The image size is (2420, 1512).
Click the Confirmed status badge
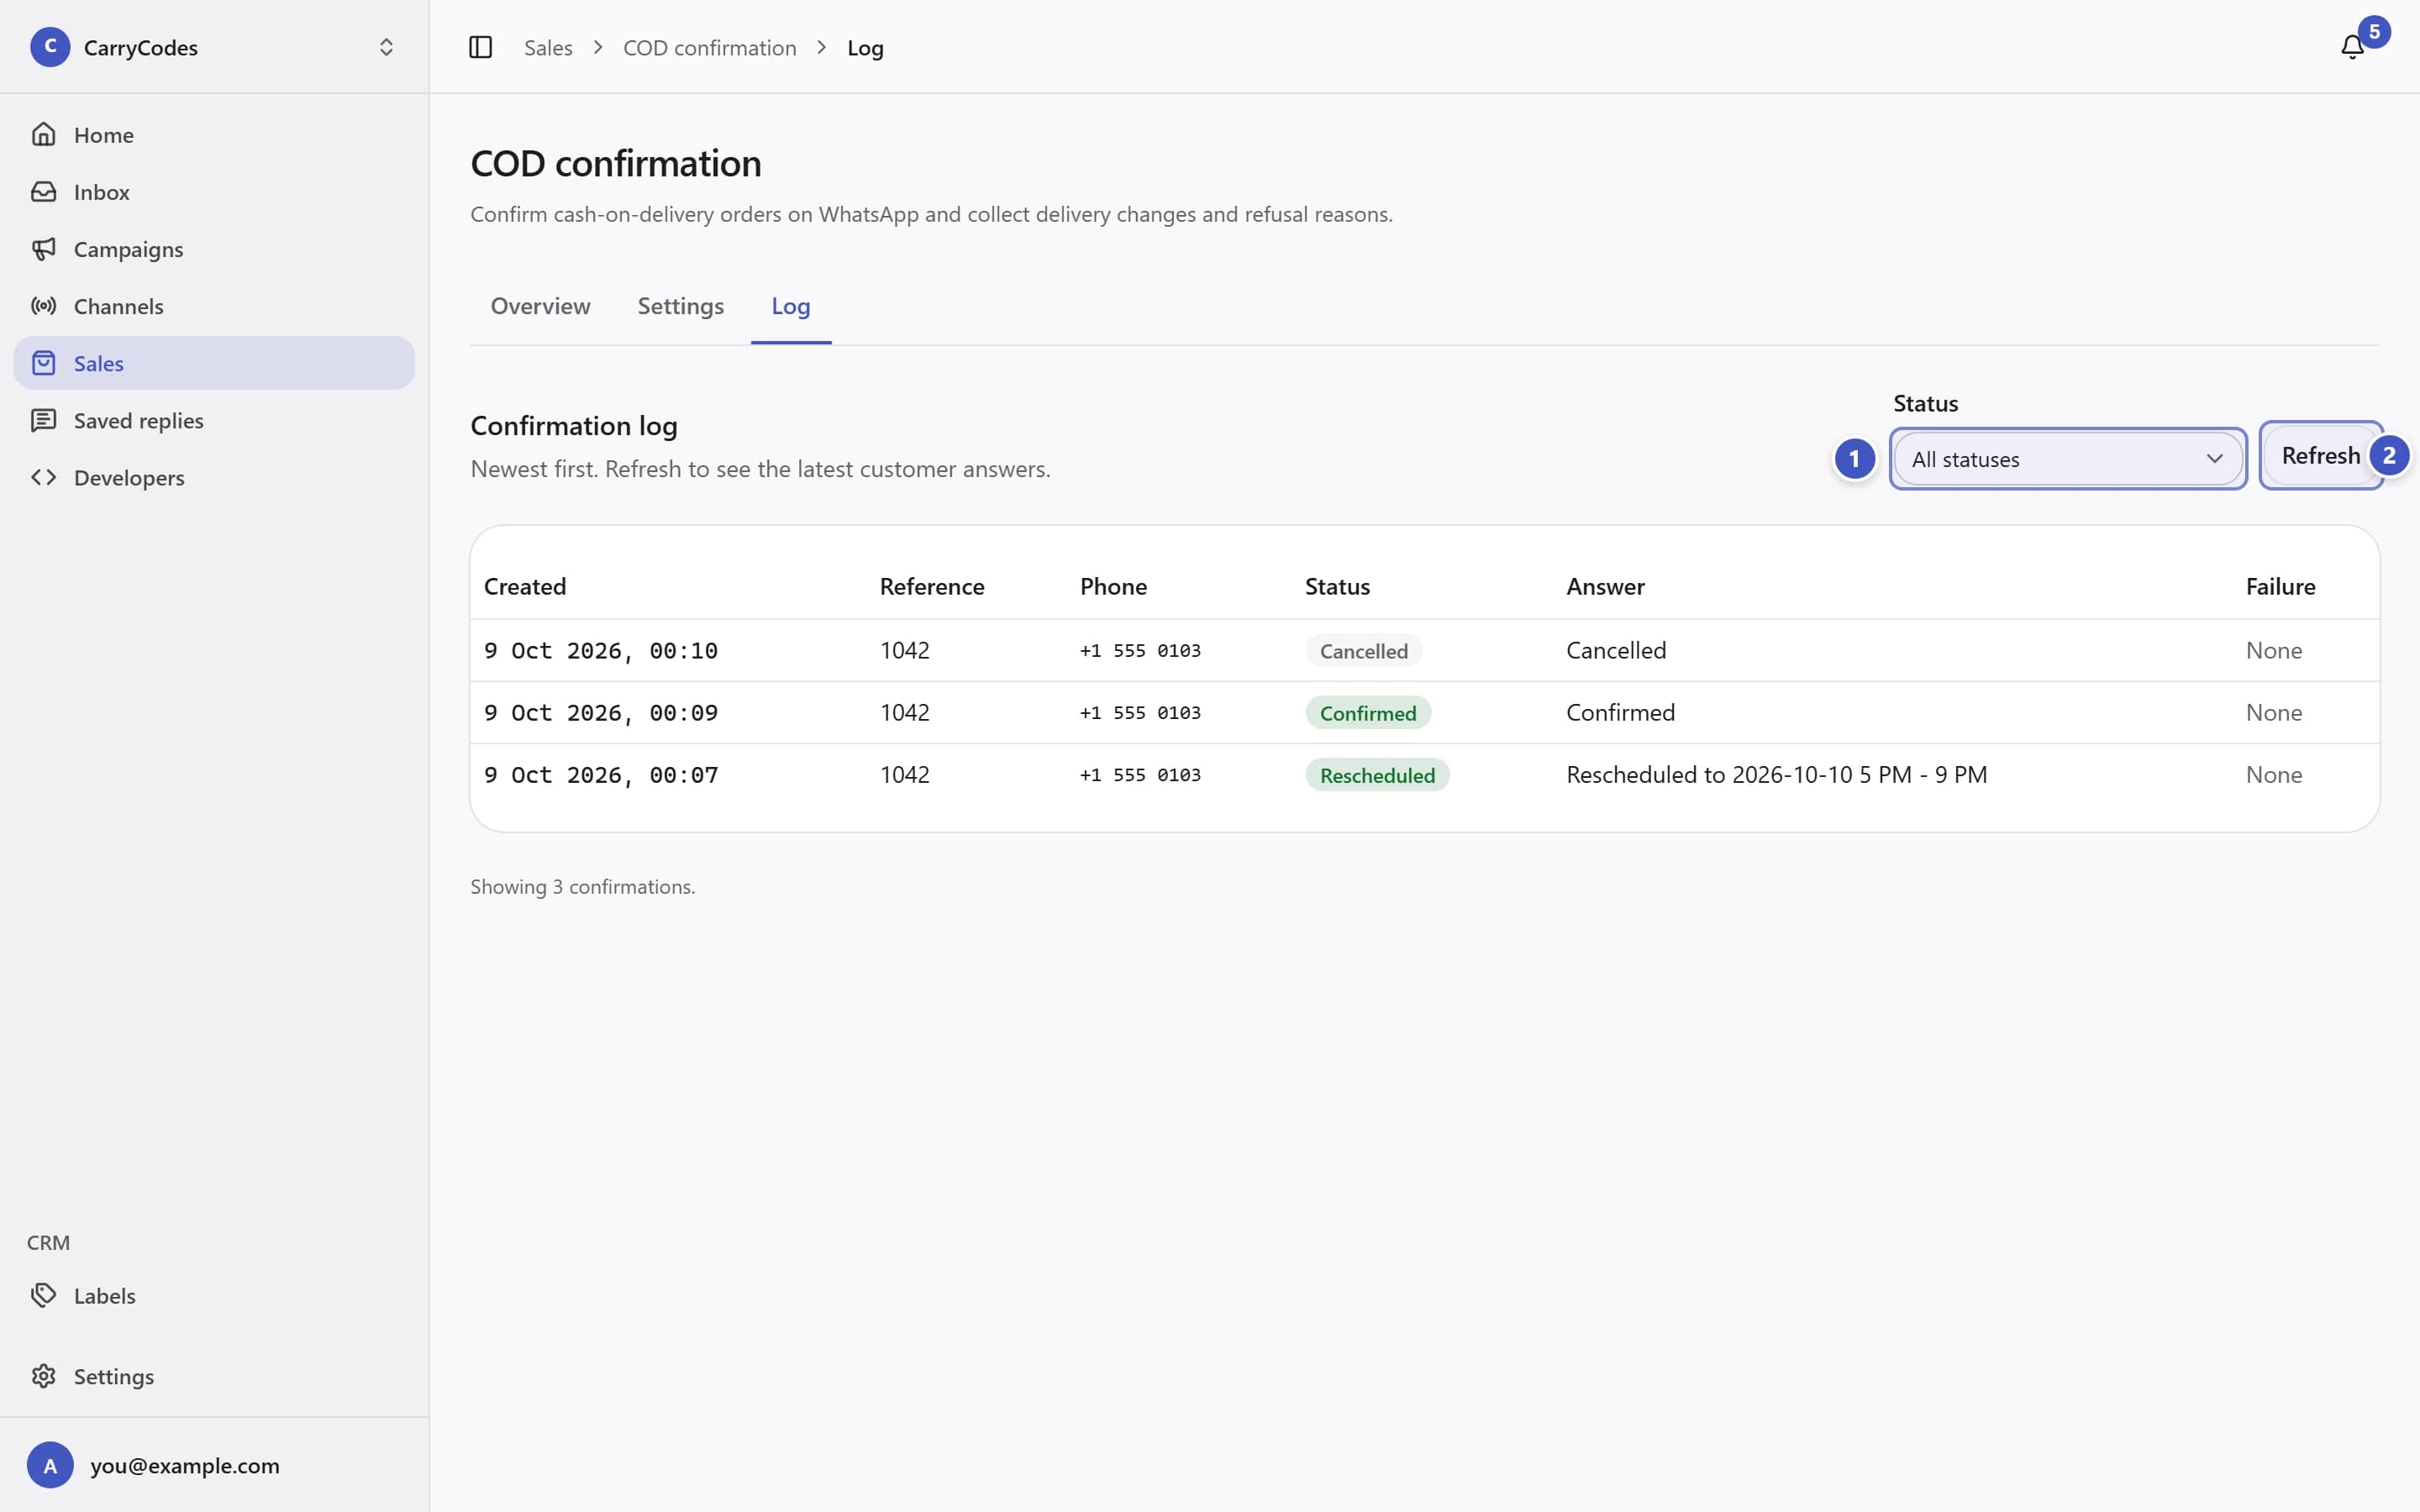1367,713
